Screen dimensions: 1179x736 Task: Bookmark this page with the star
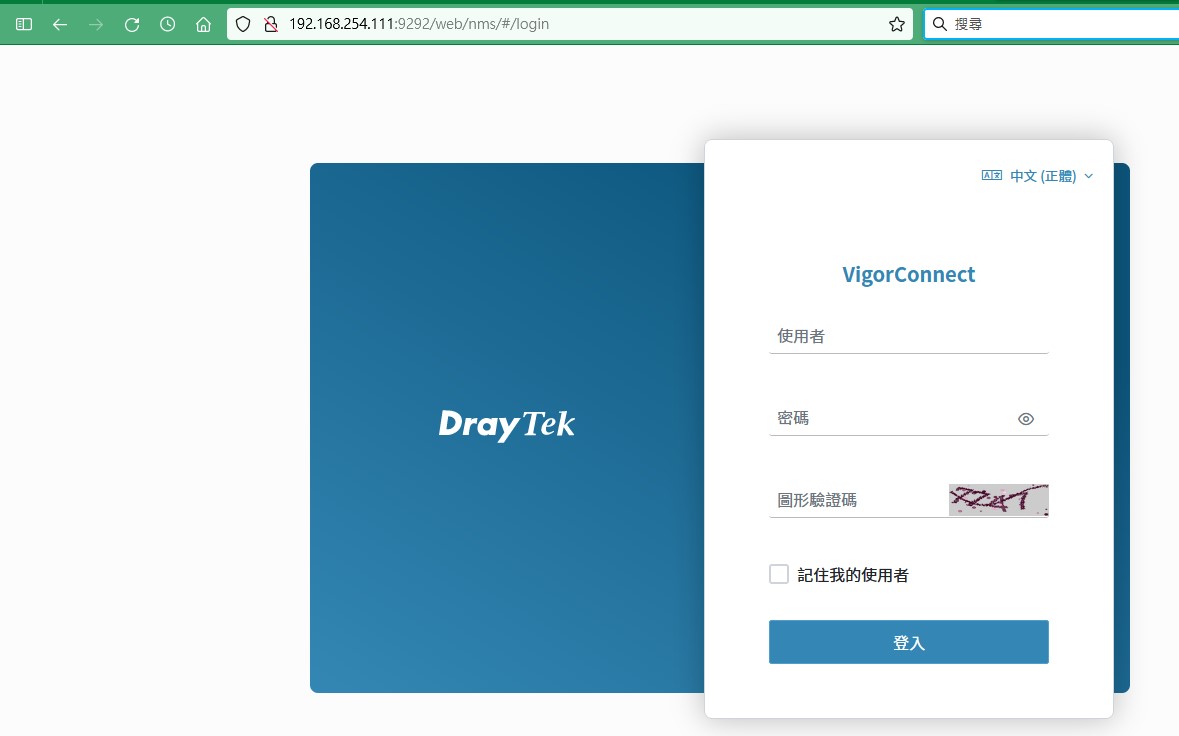pyautogui.click(x=896, y=24)
